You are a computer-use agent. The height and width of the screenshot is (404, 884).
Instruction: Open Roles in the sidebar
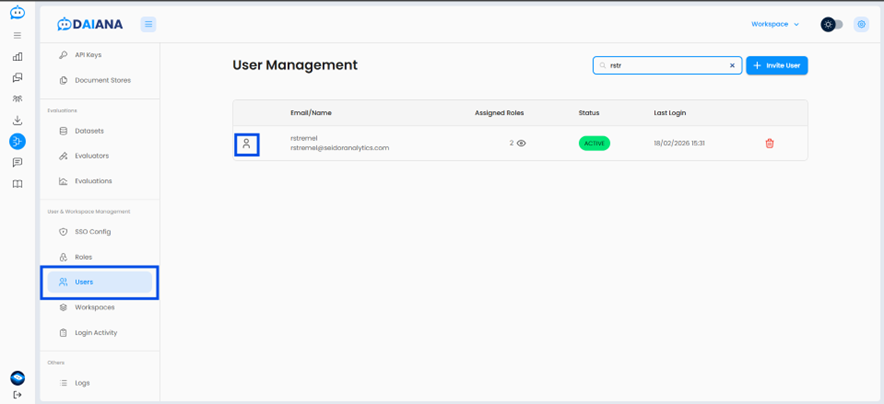click(83, 257)
